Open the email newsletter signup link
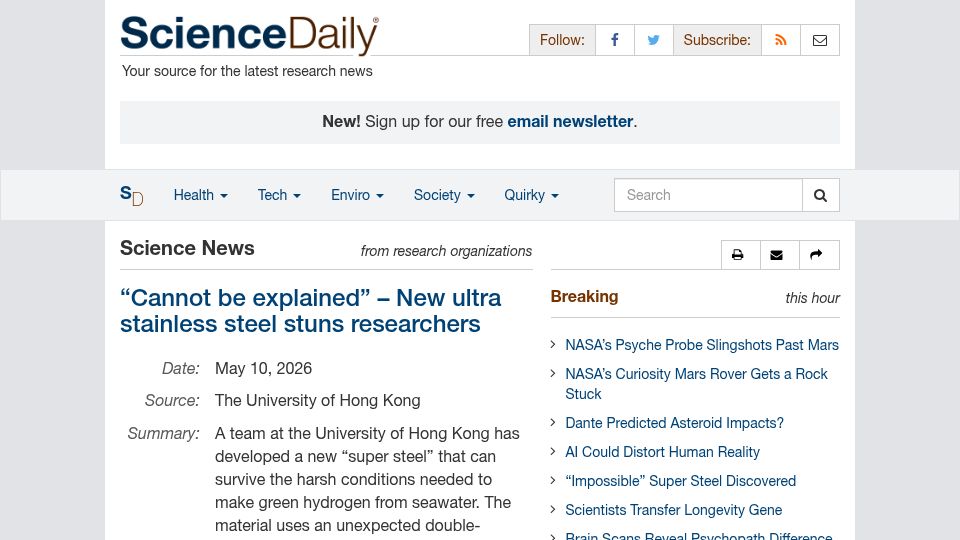 click(x=570, y=122)
